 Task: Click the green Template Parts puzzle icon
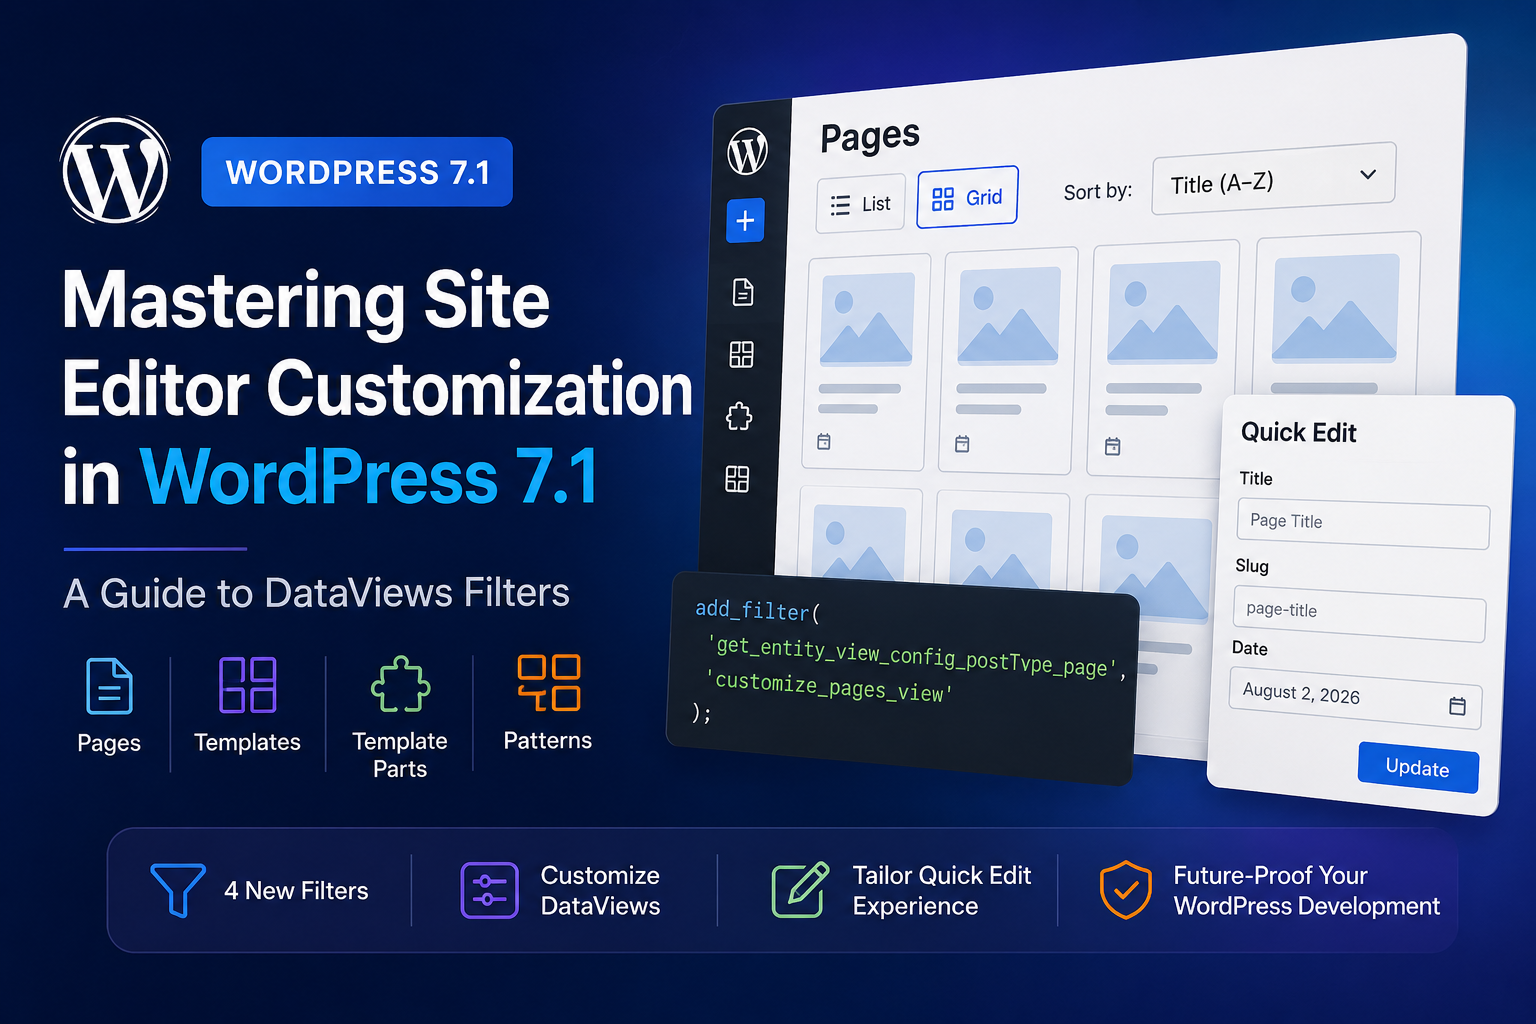point(400,684)
